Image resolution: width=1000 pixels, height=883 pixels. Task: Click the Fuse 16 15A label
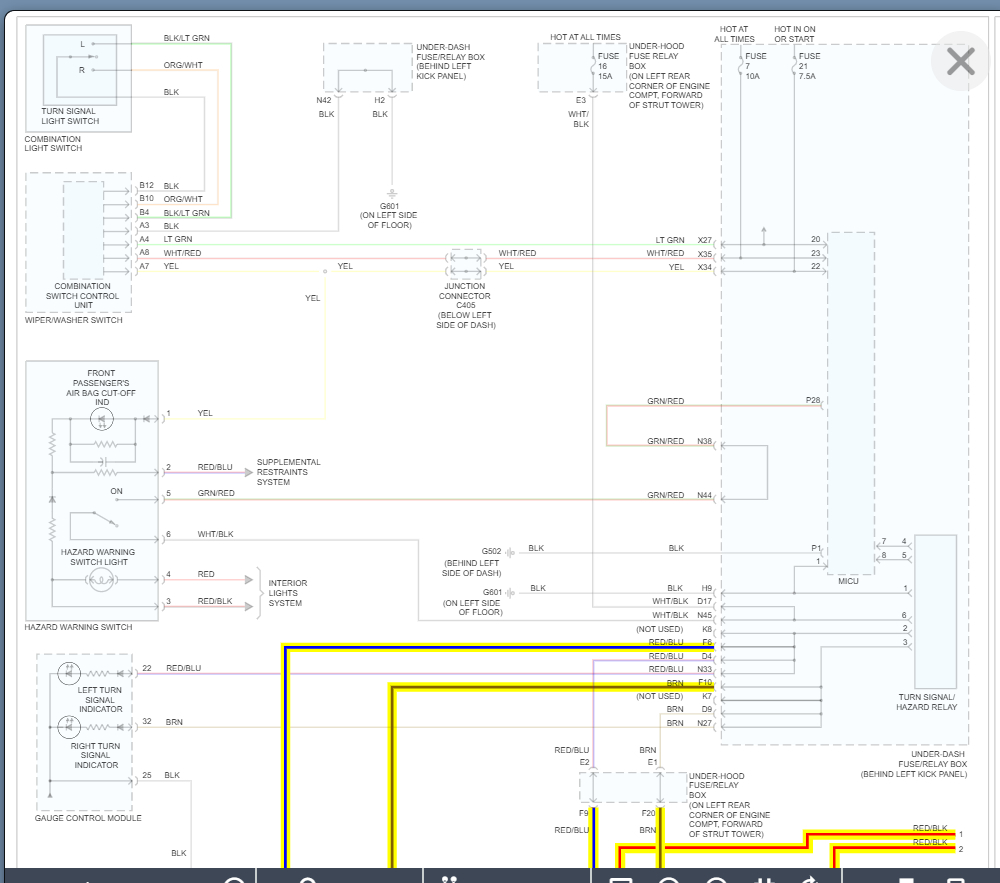pos(608,66)
